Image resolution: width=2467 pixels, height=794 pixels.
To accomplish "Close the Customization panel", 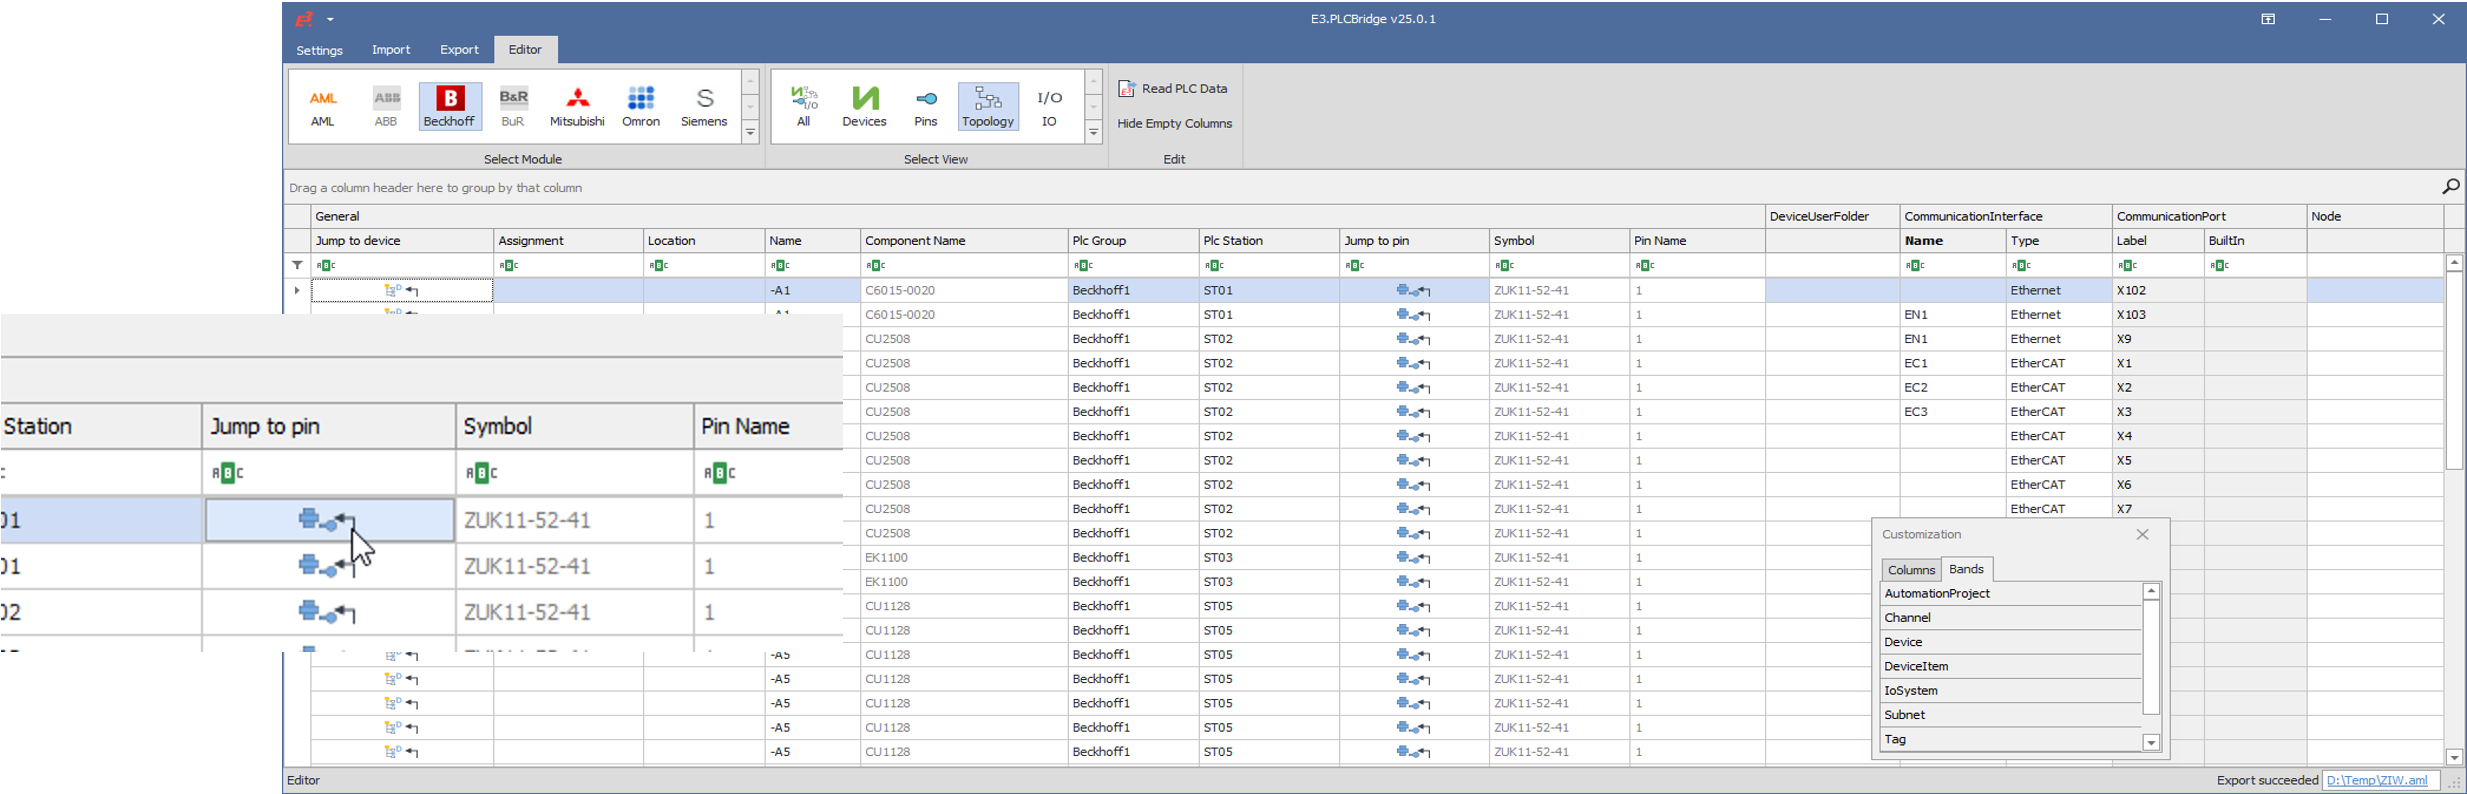I will [x=2142, y=535].
